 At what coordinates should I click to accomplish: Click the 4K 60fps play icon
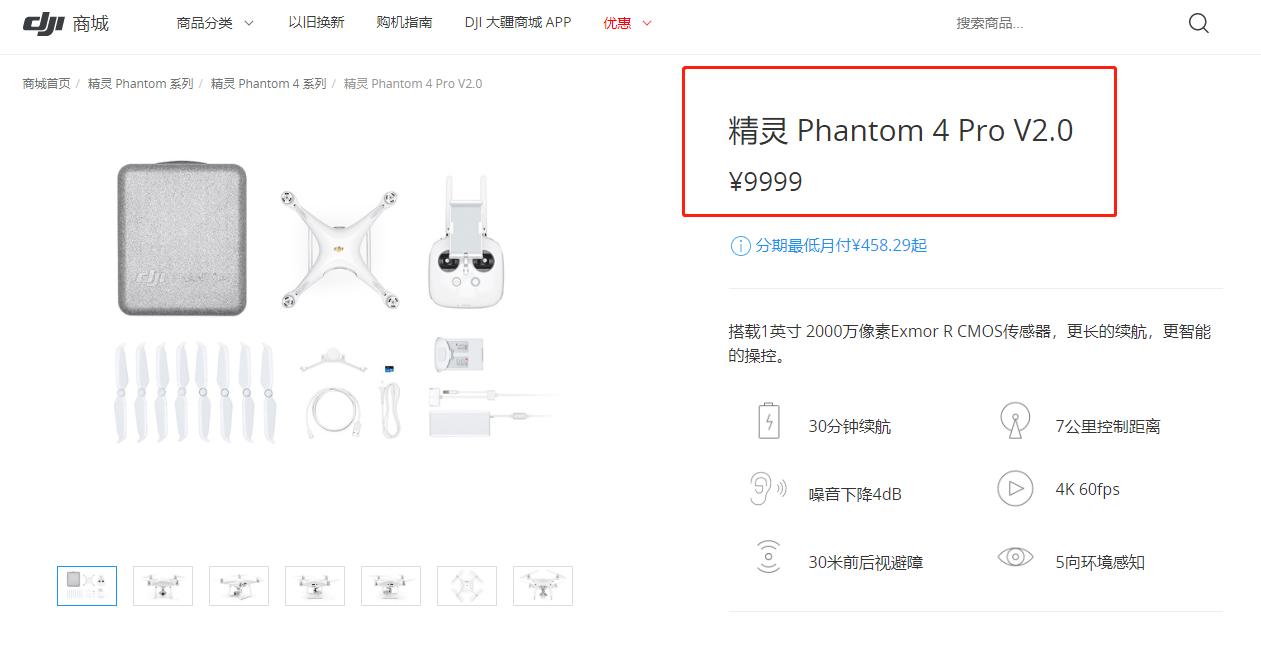pos(1015,488)
